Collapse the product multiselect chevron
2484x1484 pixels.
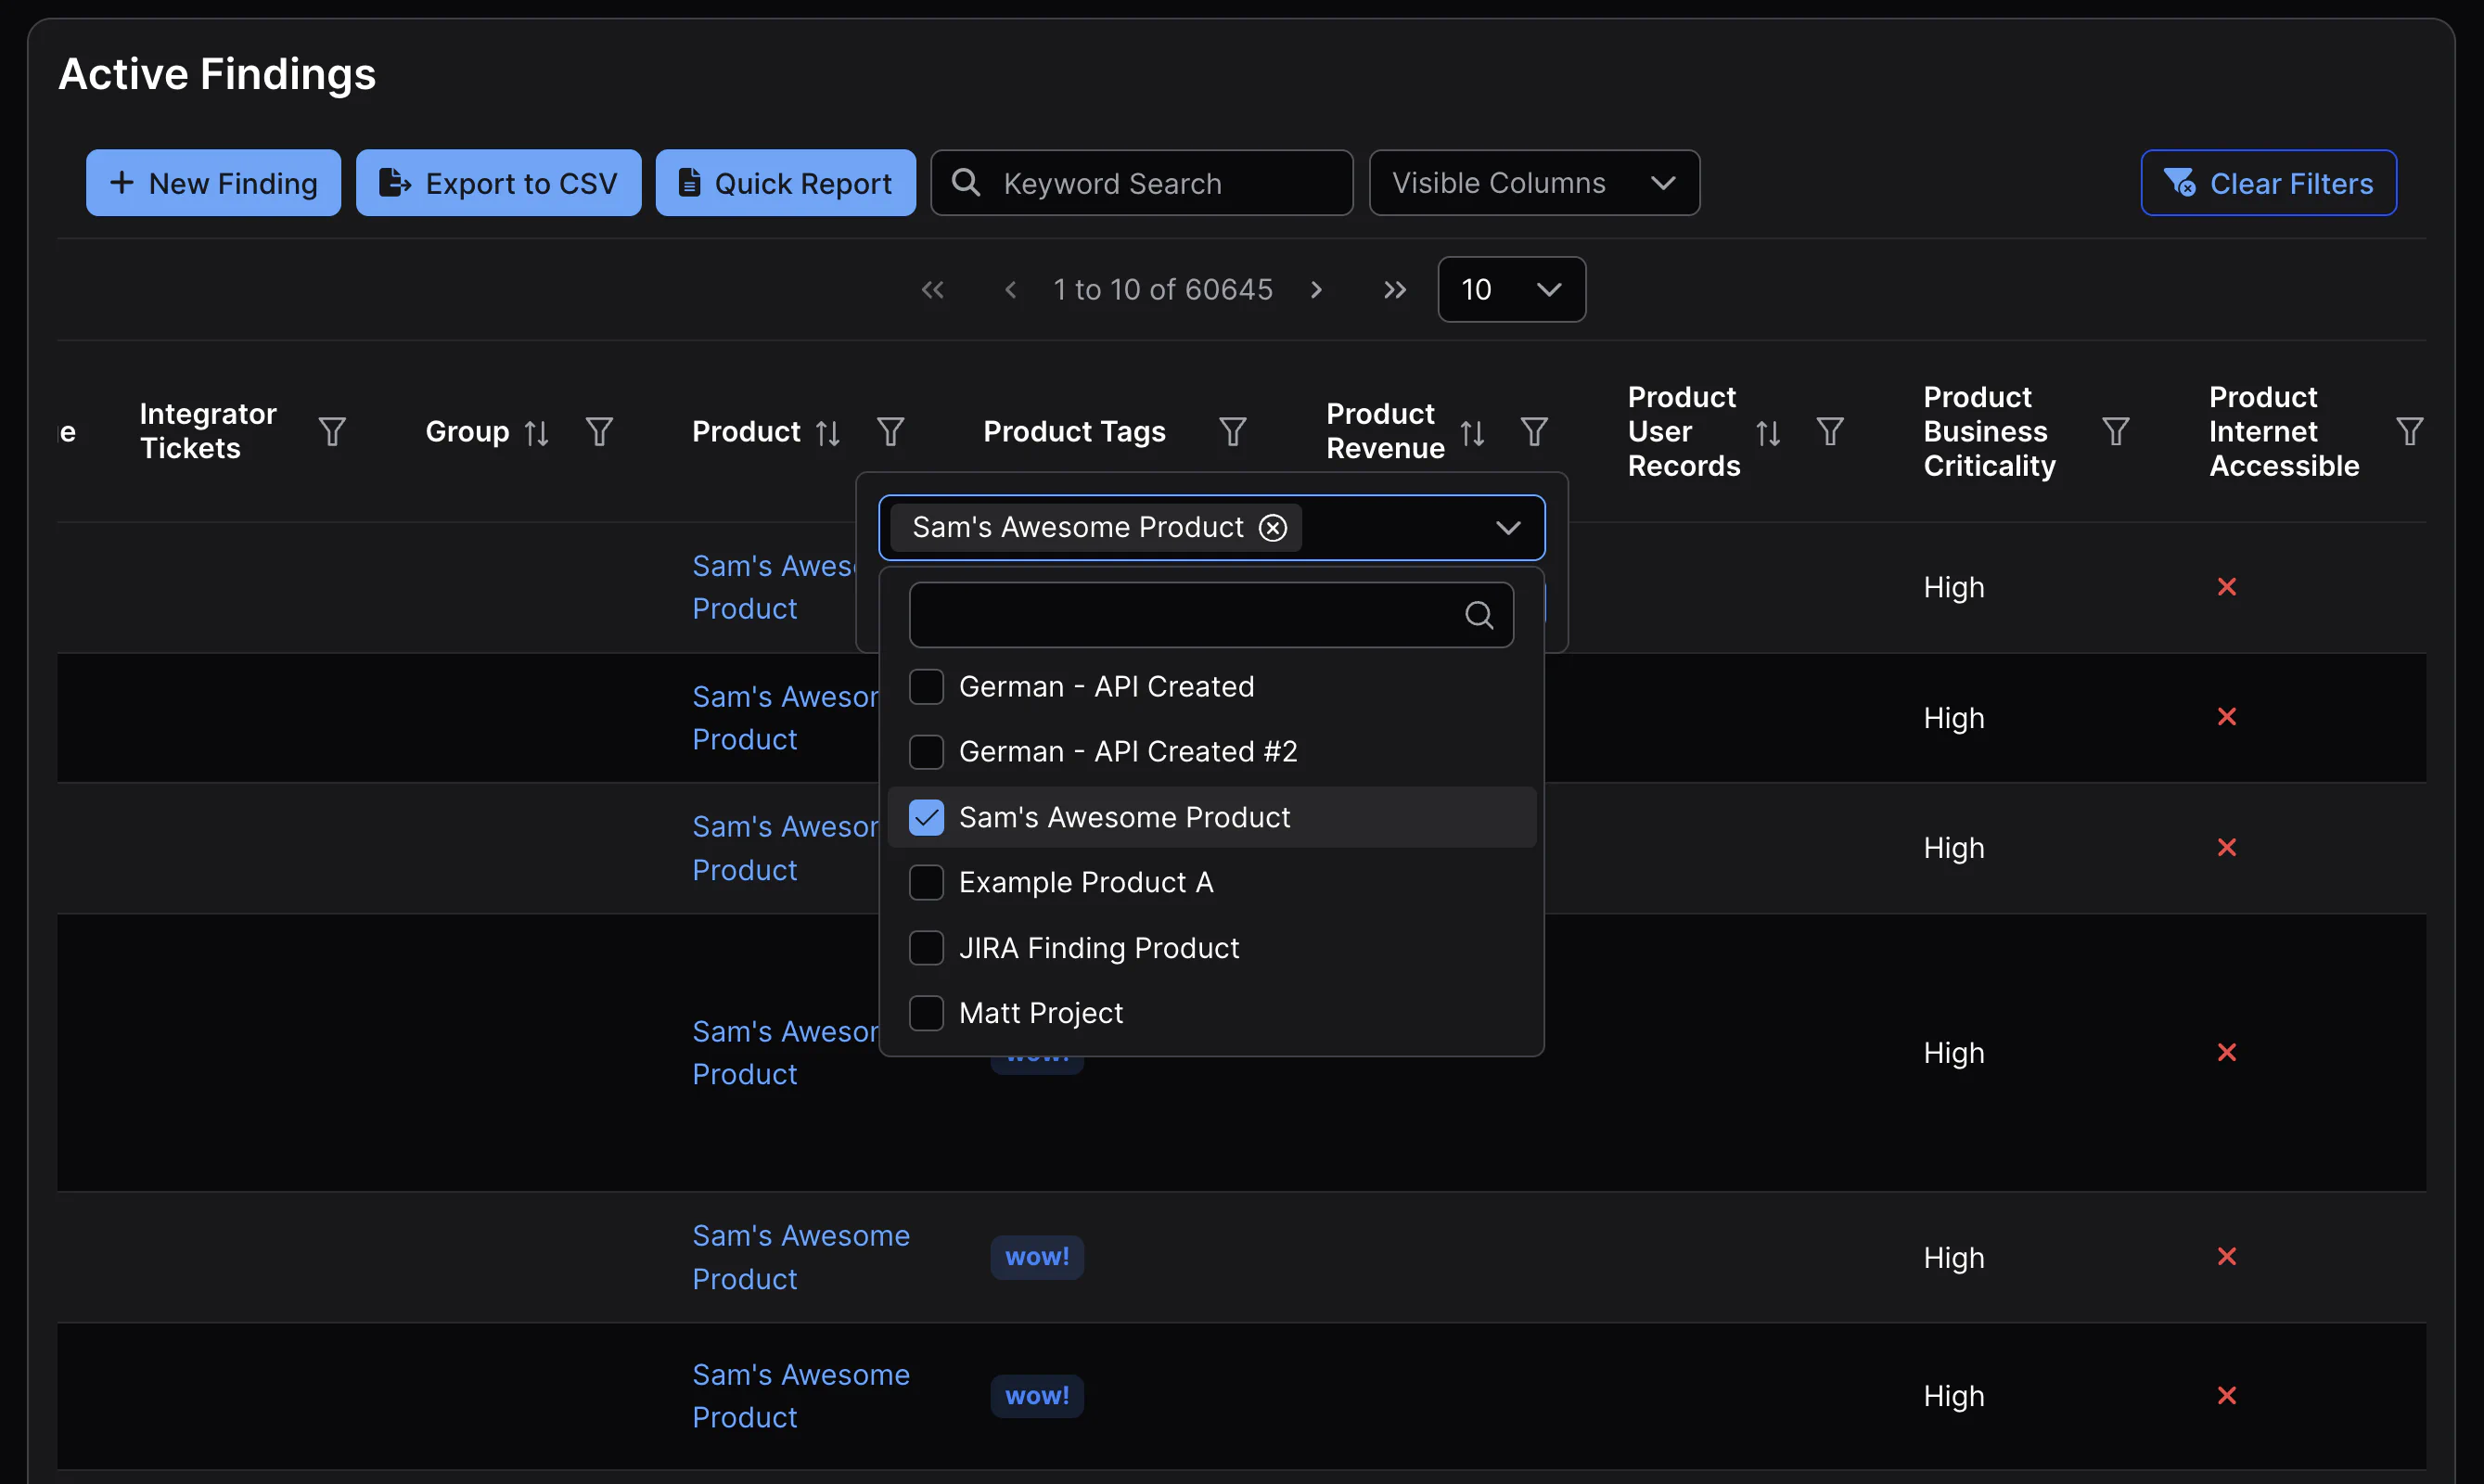pyautogui.click(x=1507, y=527)
